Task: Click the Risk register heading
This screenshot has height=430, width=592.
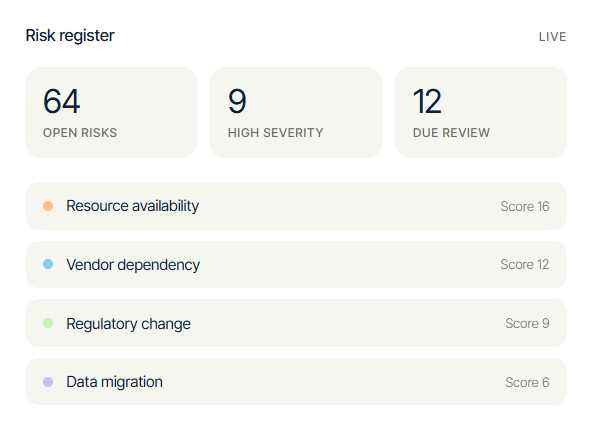Action: tap(70, 35)
